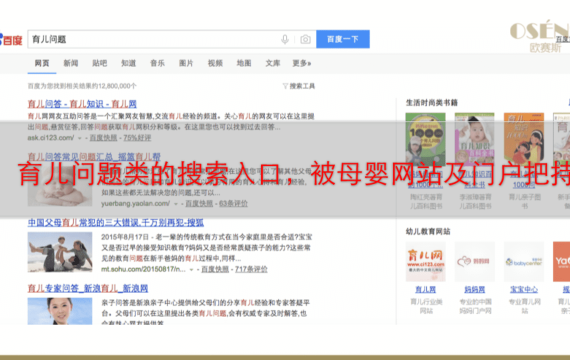The width and height of the screenshot is (570, 360).
Task: Click the 63条评价 reviews link
Action: [233, 204]
